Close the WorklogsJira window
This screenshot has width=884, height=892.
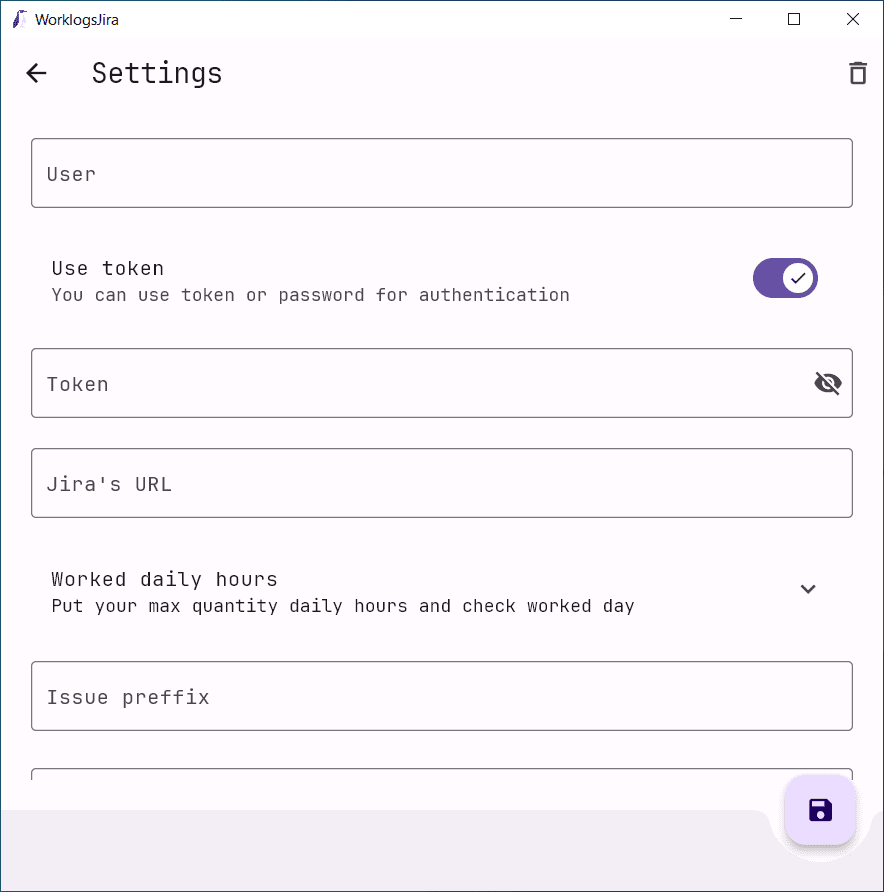point(853,19)
